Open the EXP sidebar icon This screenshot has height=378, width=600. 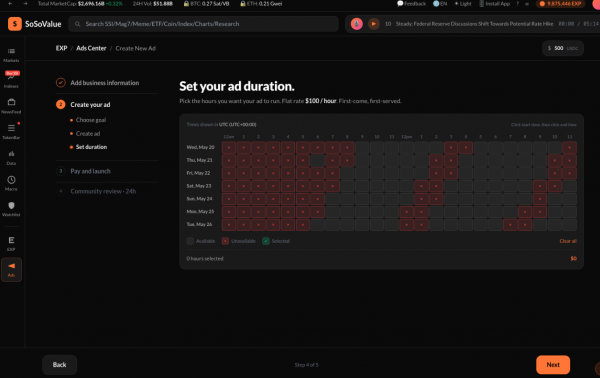(x=11, y=240)
